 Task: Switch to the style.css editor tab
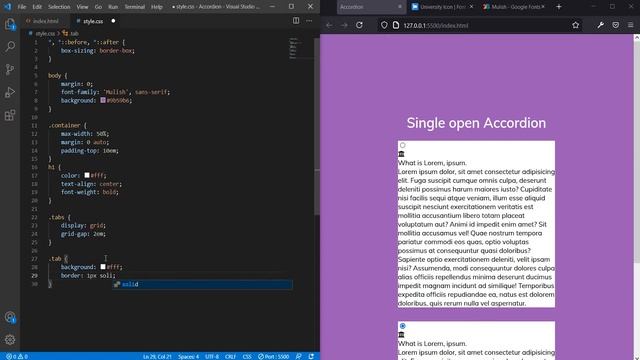point(96,21)
